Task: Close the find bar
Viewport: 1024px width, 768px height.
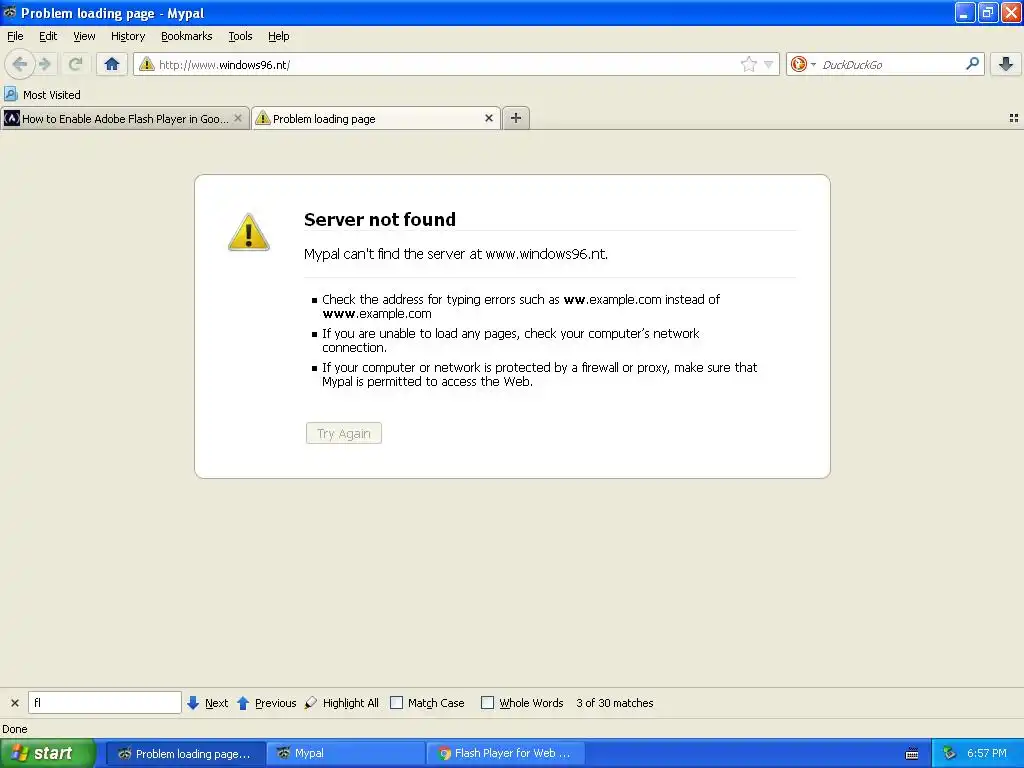Action: click(x=15, y=703)
